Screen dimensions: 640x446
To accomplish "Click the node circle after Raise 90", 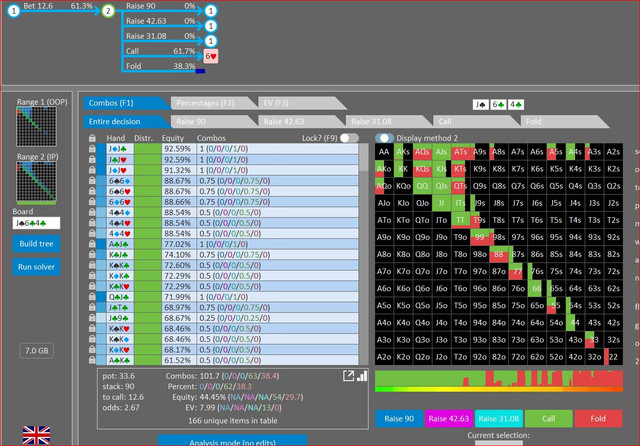I will pyautogui.click(x=211, y=11).
